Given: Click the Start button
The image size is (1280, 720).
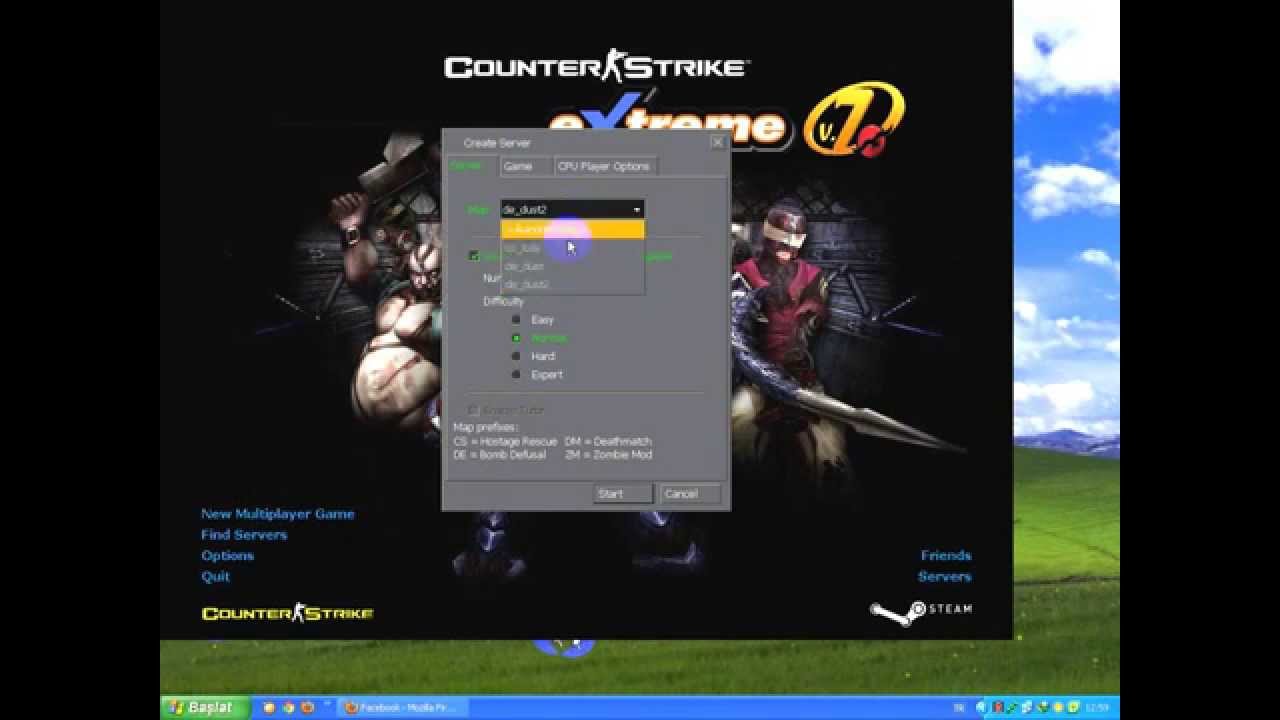Looking at the screenshot, I should 623,494.
